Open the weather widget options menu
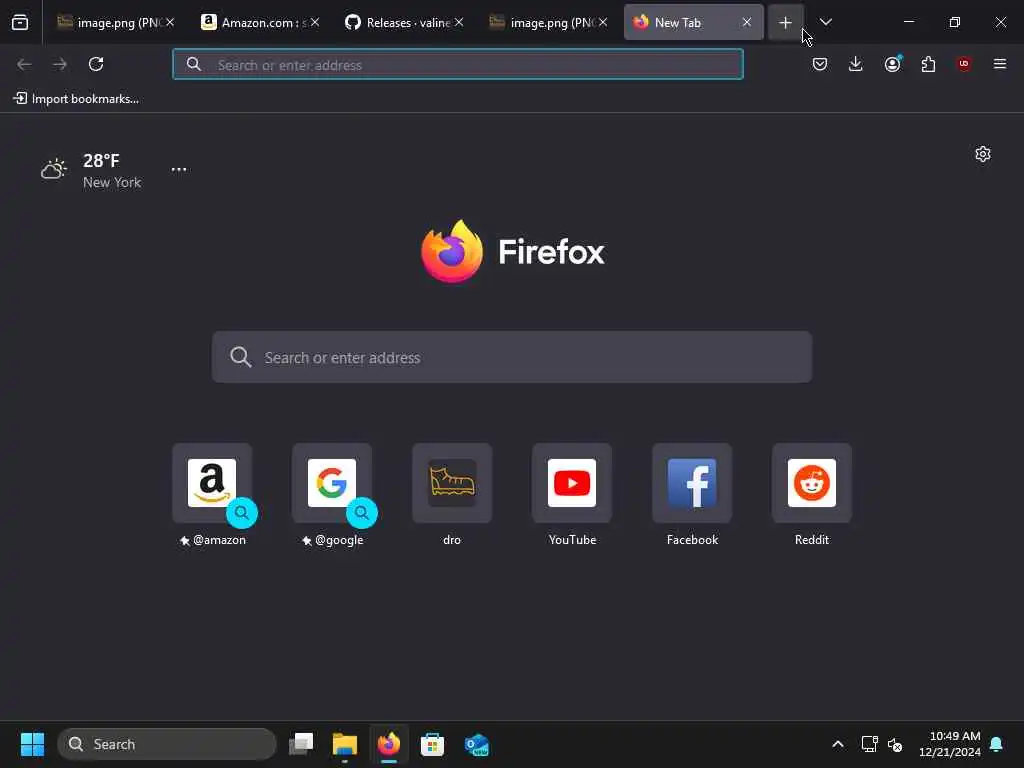Screen dimensions: 1024x768 tap(179, 169)
